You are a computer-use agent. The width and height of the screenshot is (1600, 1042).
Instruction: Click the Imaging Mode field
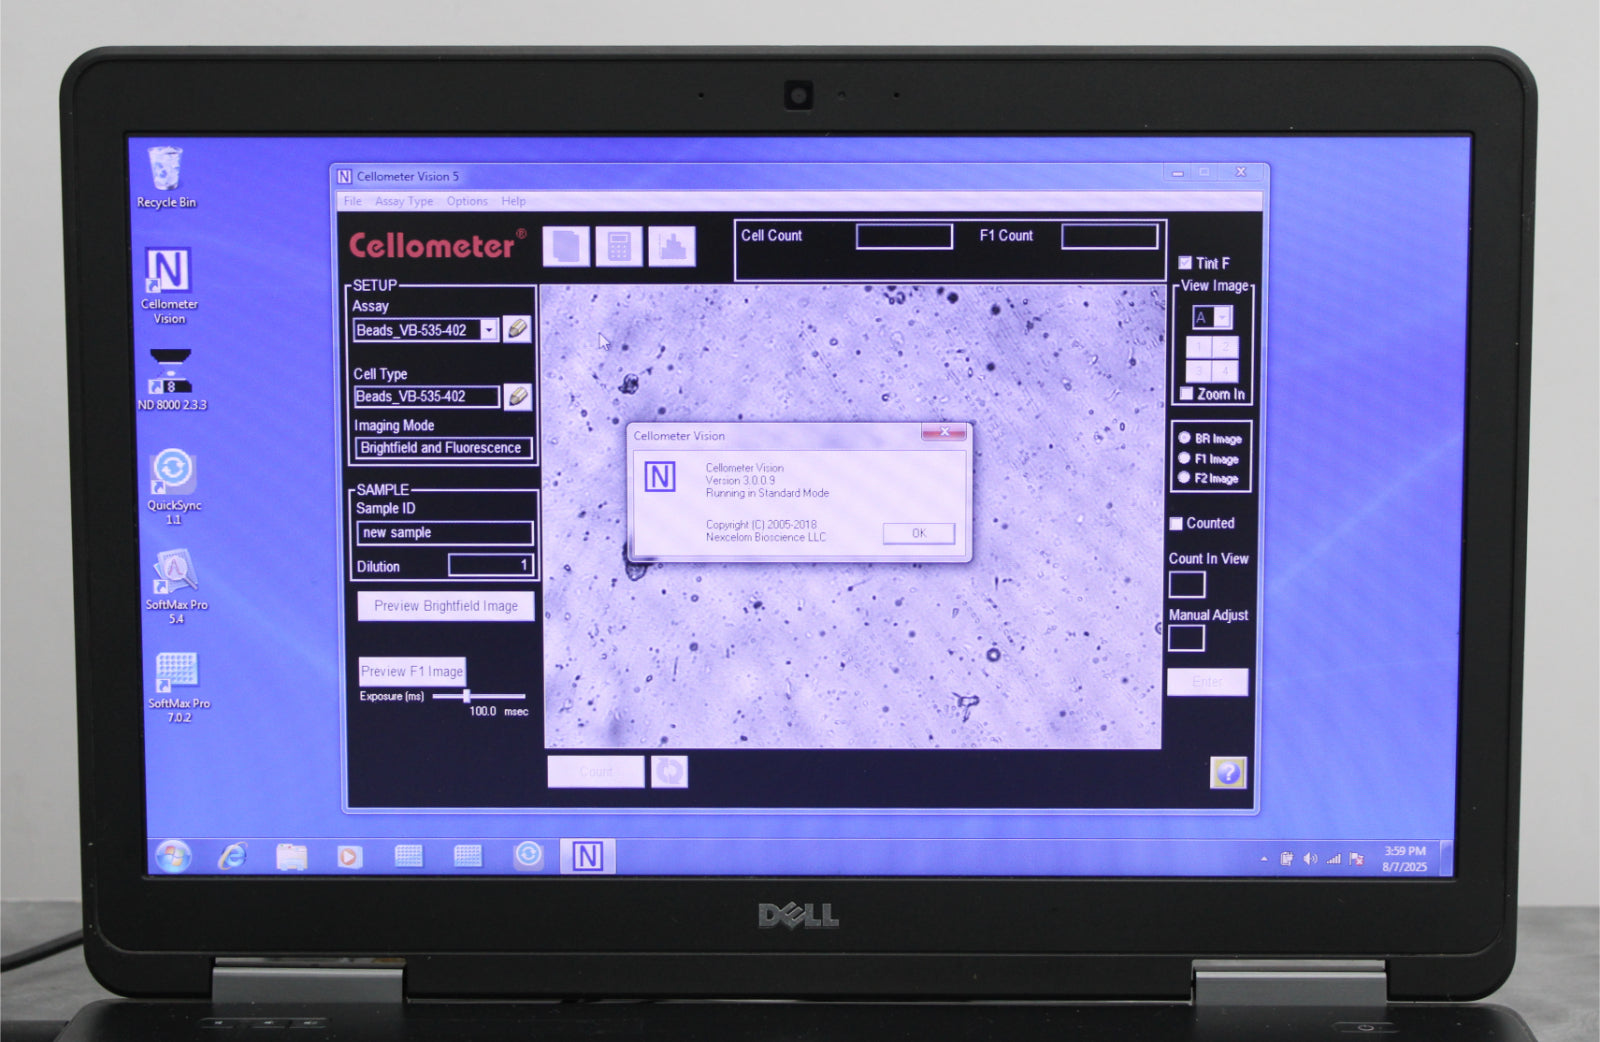tap(444, 448)
